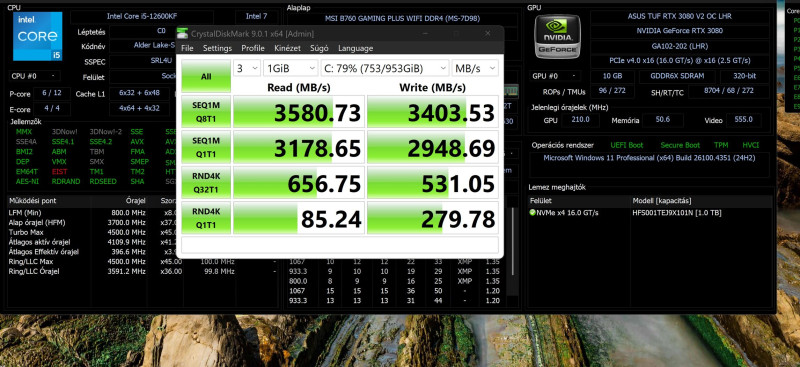Open the test count dropdown showing 3
800x367 pixels.
pos(247,68)
